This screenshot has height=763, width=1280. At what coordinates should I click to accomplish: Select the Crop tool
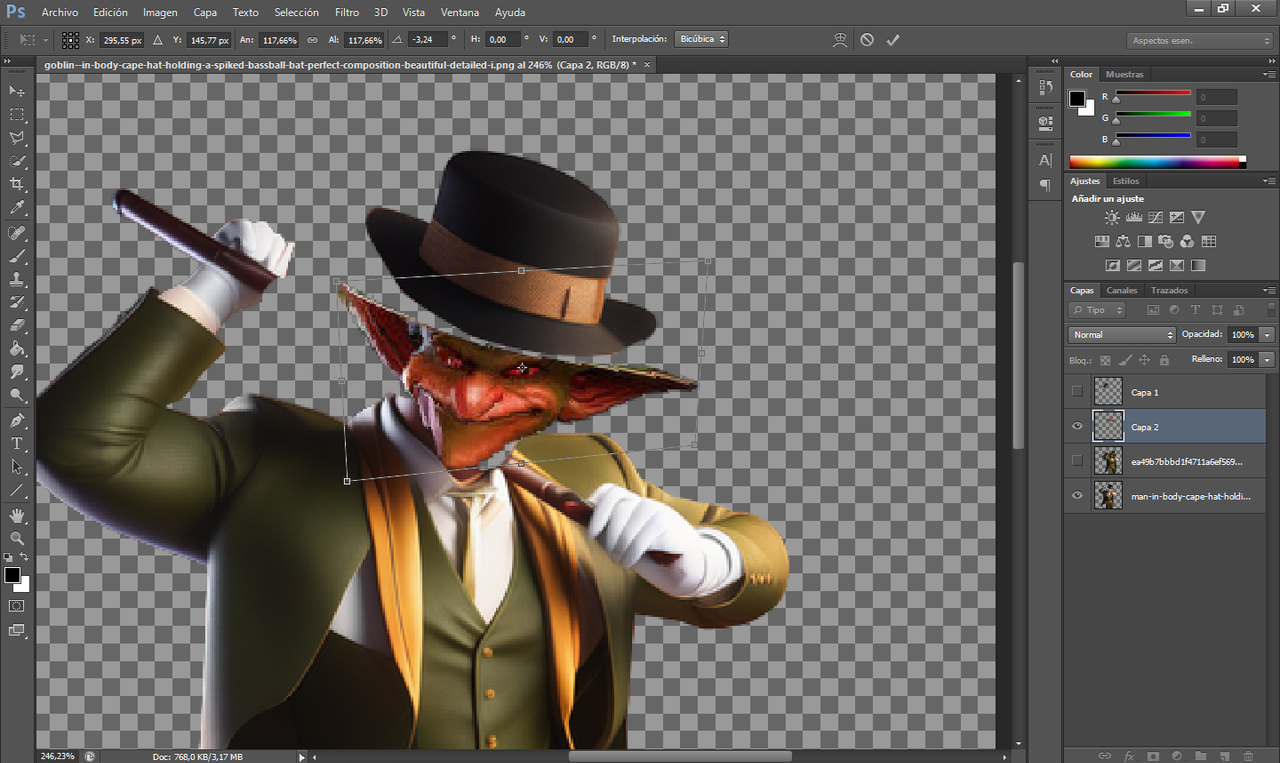click(17, 185)
